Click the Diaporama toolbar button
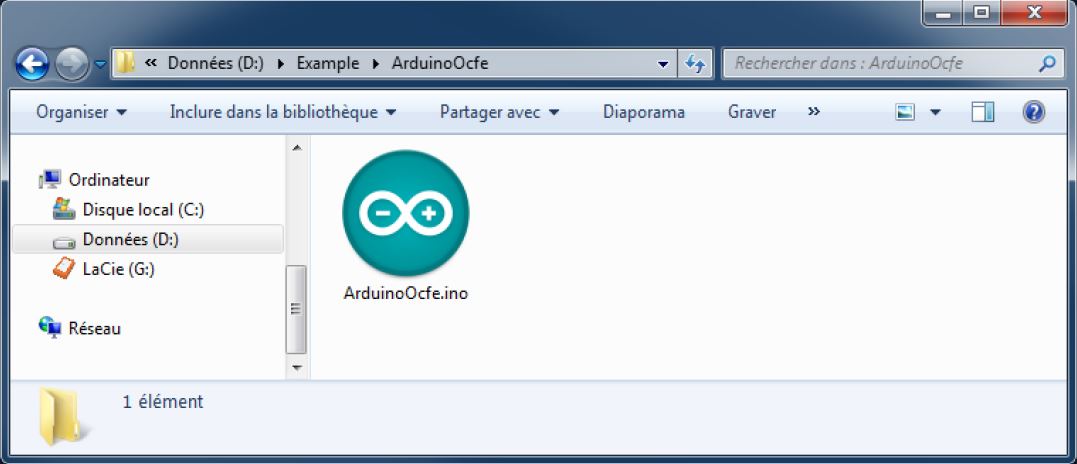 [644, 112]
